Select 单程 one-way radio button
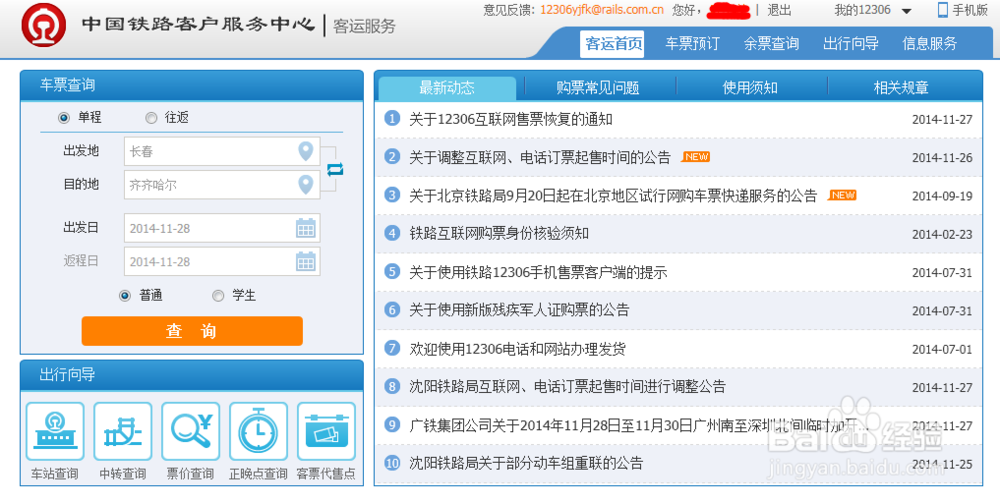Image resolution: width=1000 pixels, height=503 pixels. coord(64,118)
